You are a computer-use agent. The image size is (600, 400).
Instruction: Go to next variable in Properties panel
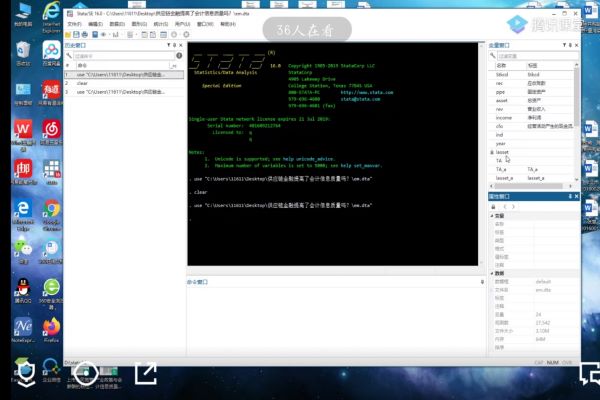coord(513,207)
